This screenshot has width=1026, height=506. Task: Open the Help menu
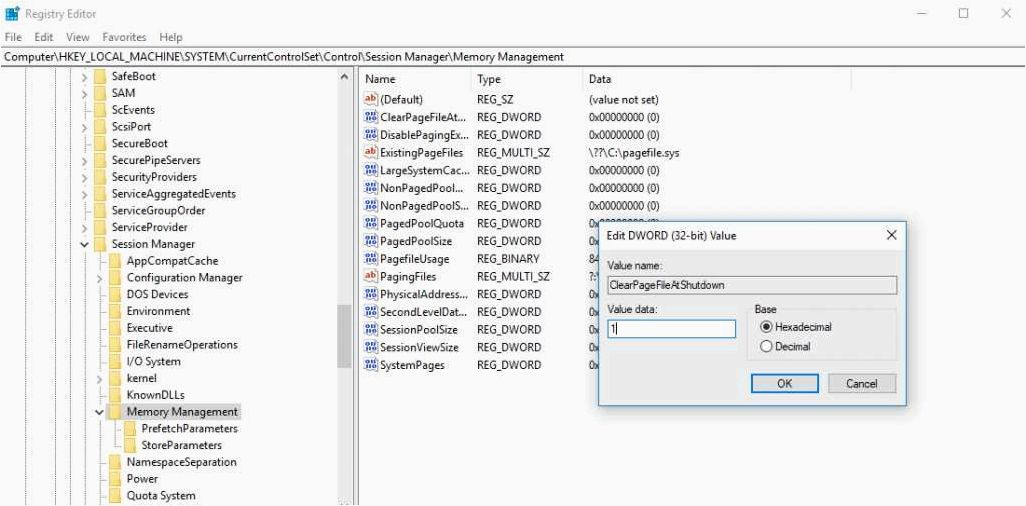coord(171,37)
